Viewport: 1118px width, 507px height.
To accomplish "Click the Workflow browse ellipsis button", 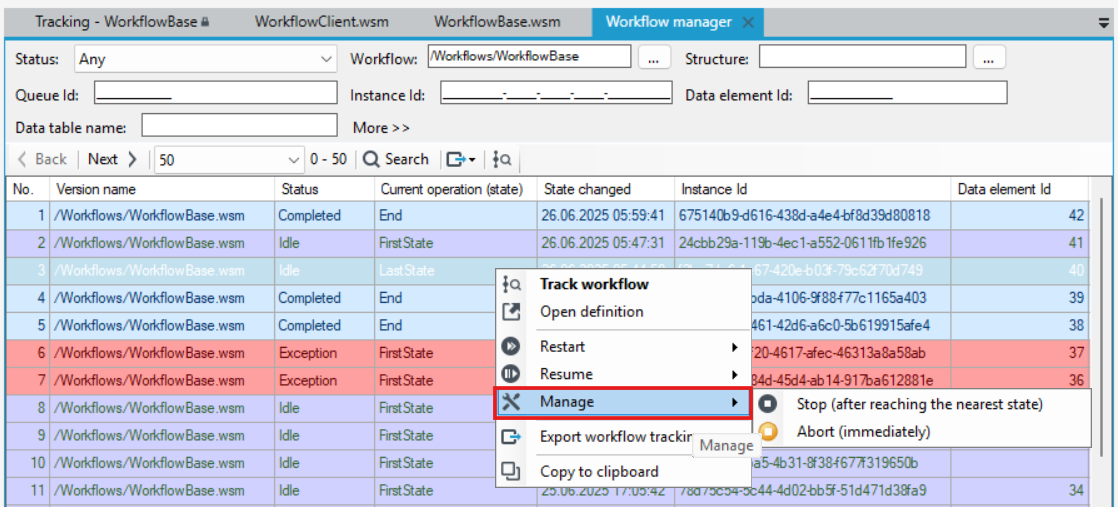I will (654, 58).
